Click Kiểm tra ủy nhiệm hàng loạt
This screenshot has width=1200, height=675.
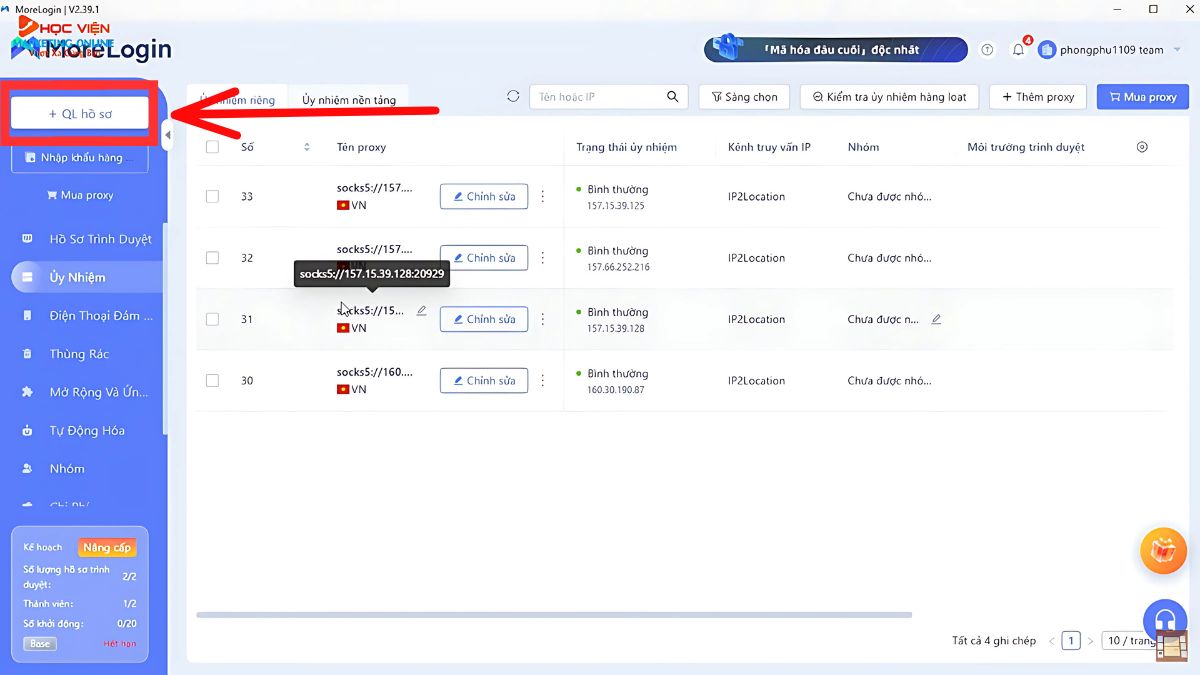[889, 97]
